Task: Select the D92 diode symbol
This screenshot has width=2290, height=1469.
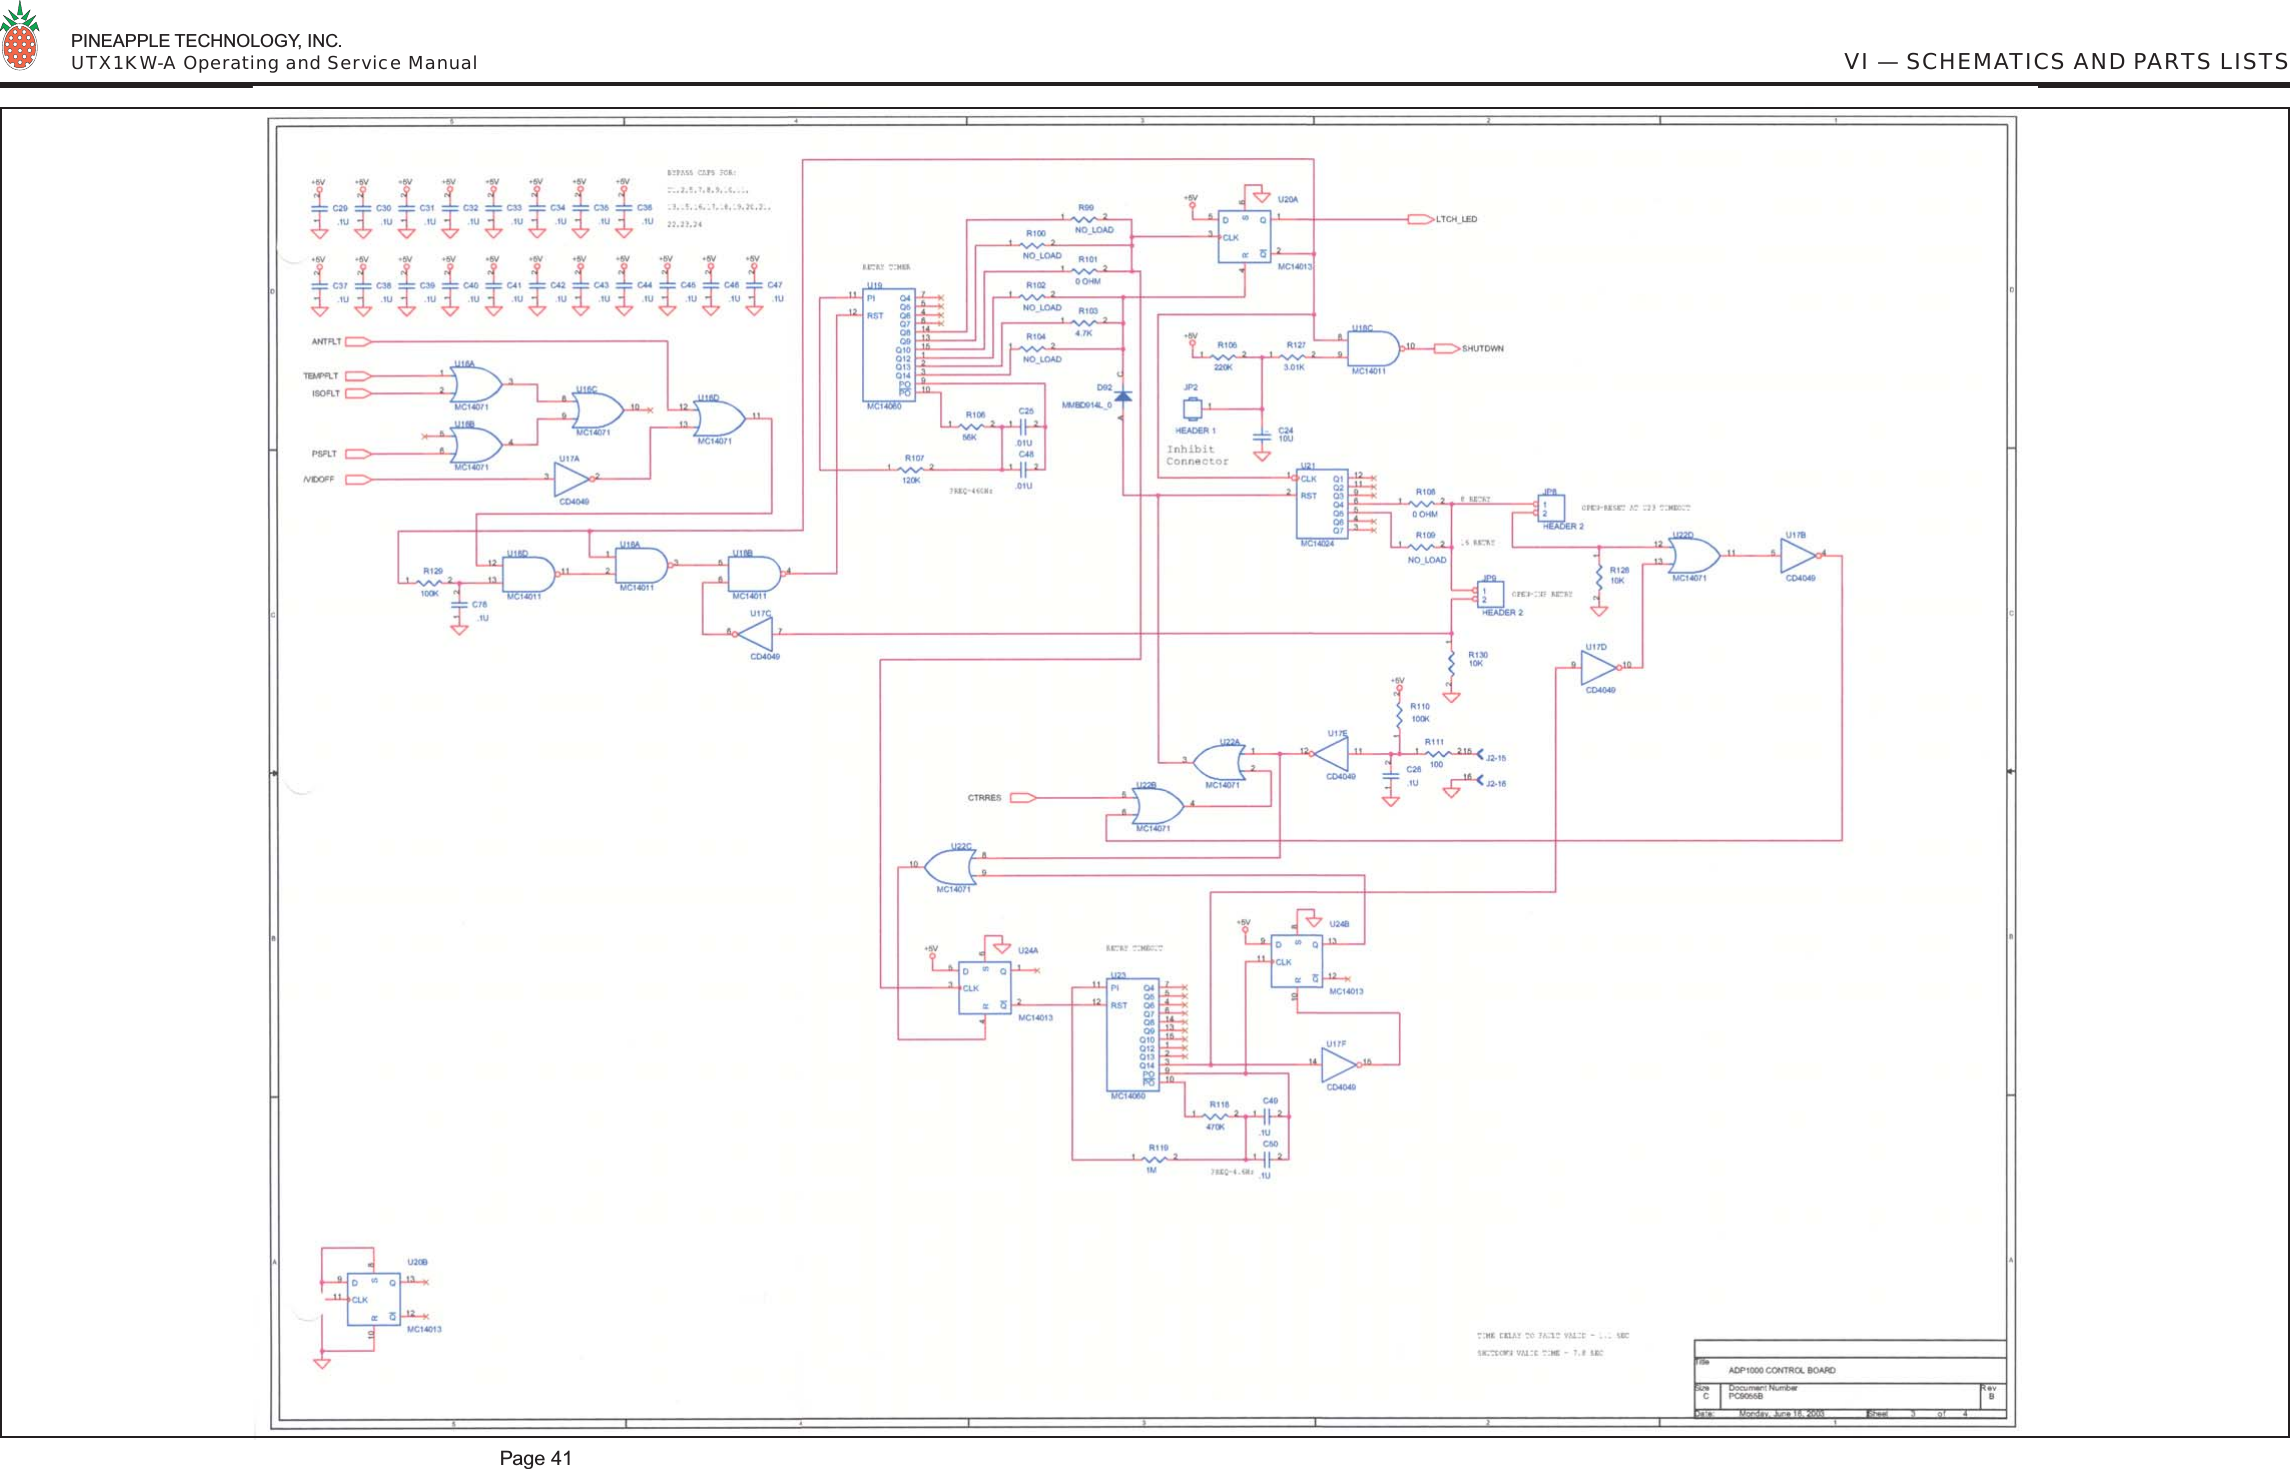Action: 1123,396
